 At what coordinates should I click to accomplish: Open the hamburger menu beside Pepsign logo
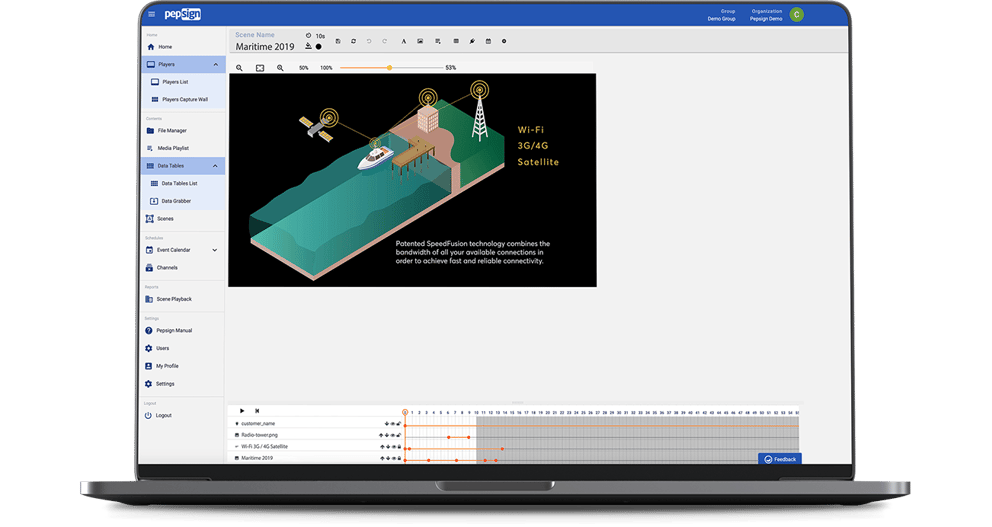coord(152,14)
